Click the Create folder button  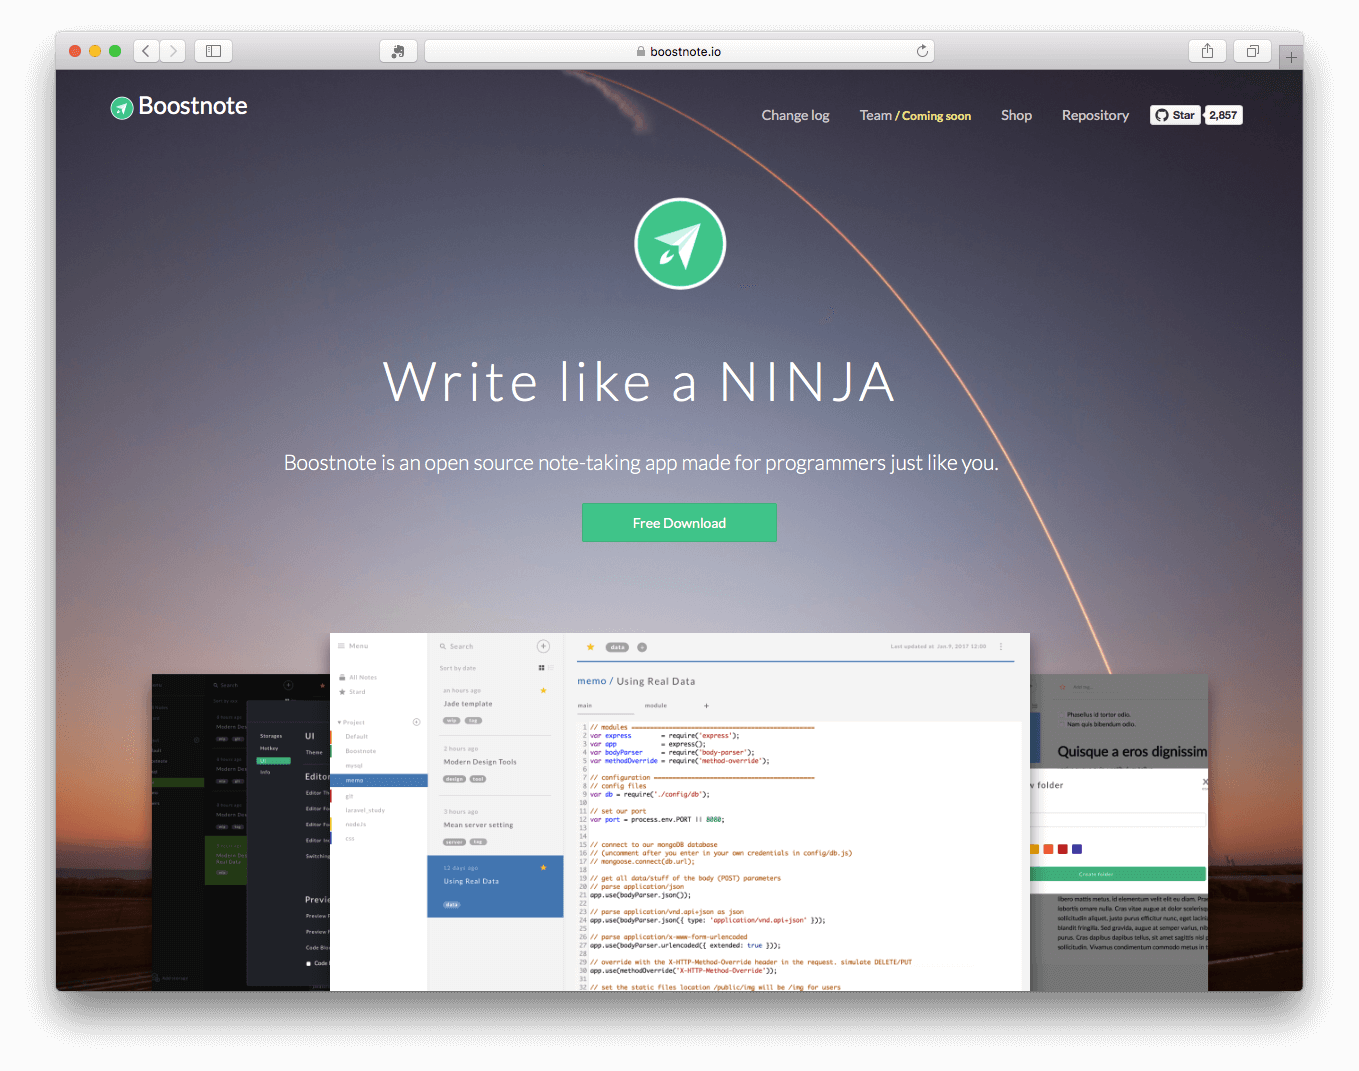click(x=1117, y=874)
